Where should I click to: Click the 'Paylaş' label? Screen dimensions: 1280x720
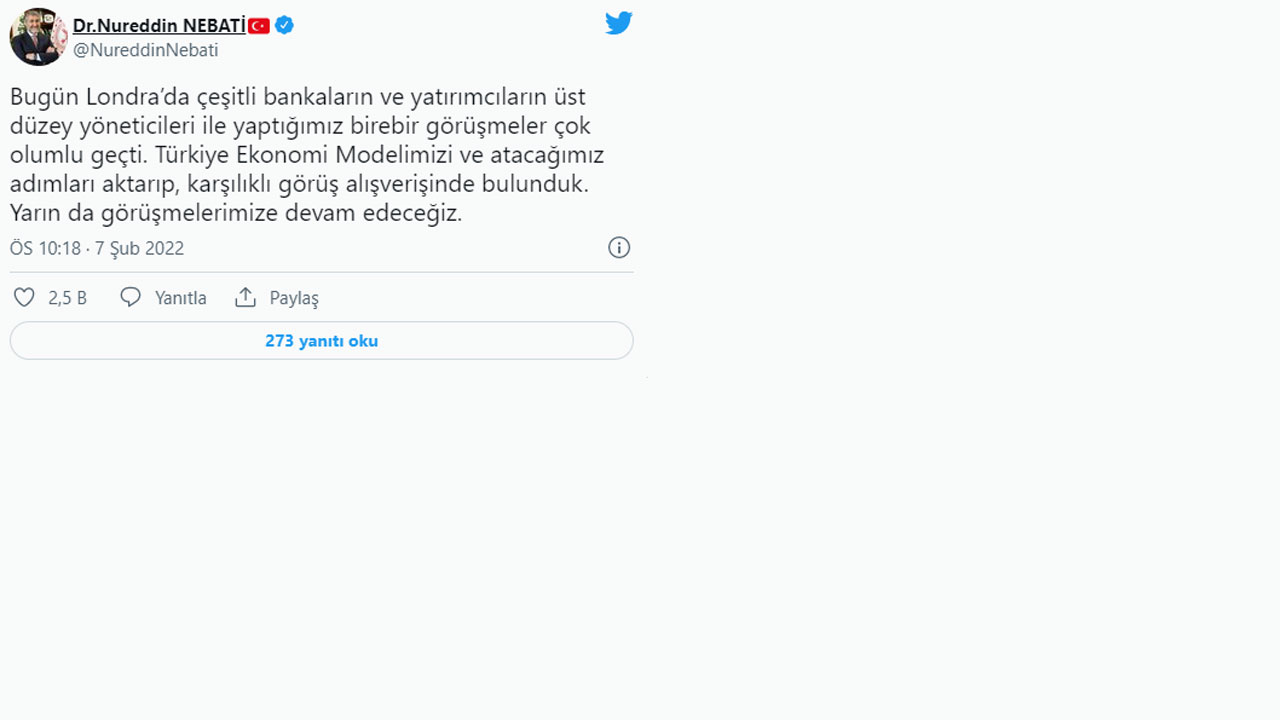pos(293,297)
